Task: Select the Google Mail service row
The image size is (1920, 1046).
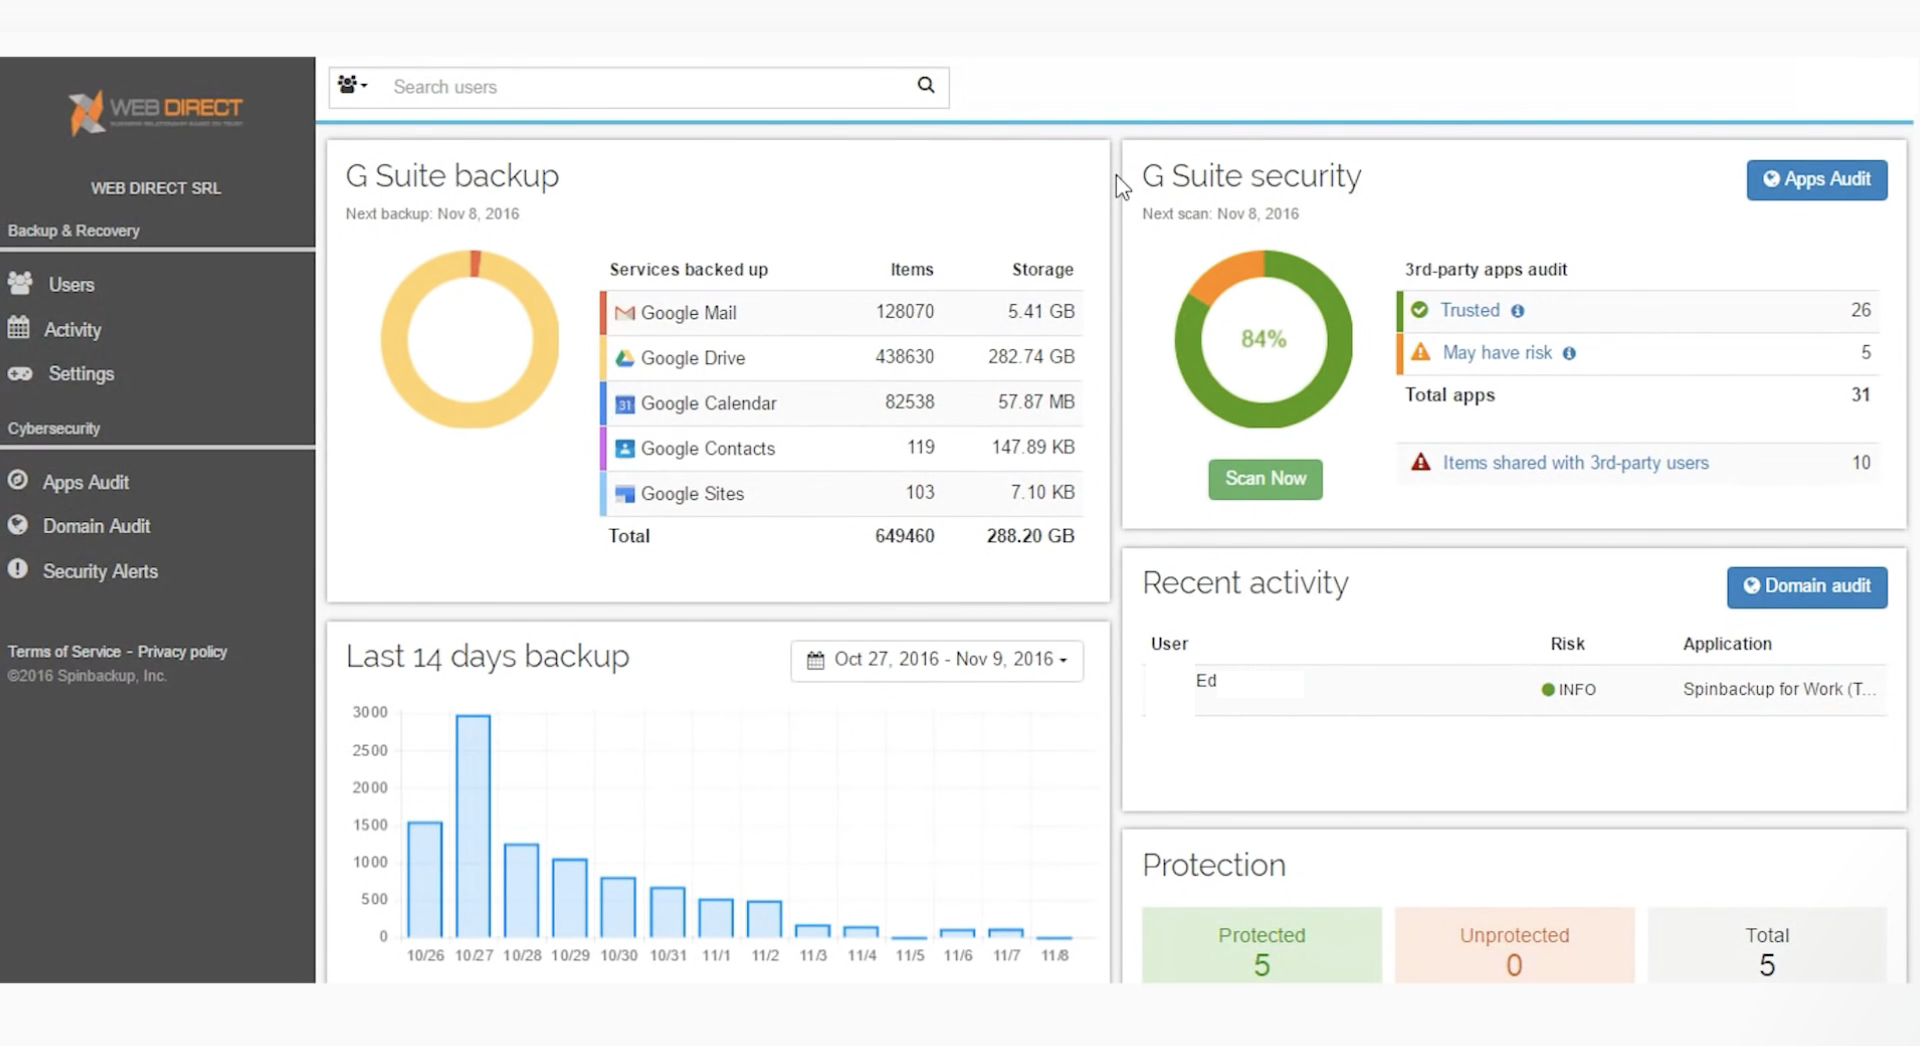Action: click(841, 312)
